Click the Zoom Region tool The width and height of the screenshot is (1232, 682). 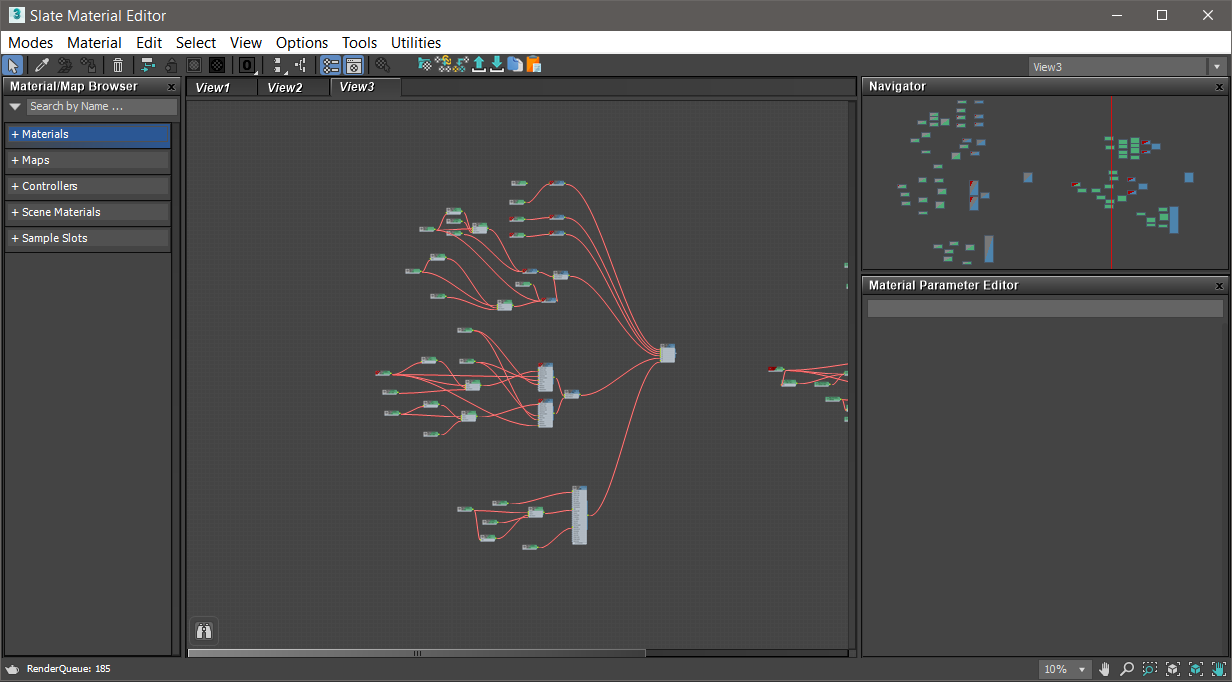coord(1150,669)
